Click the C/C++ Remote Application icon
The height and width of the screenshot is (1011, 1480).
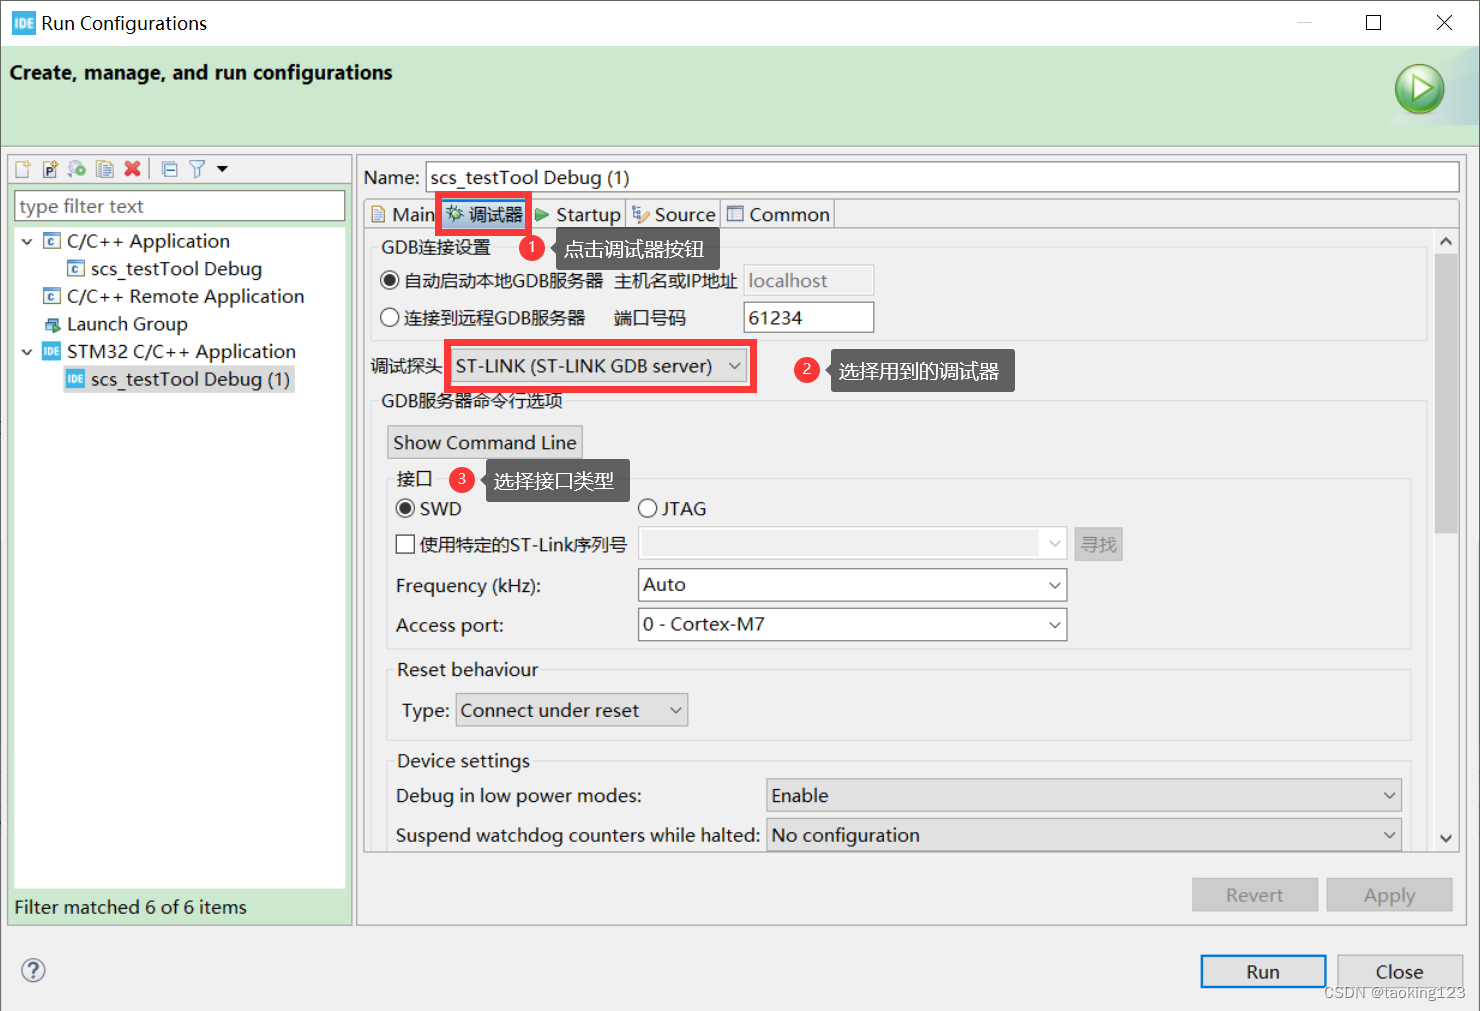(x=52, y=296)
